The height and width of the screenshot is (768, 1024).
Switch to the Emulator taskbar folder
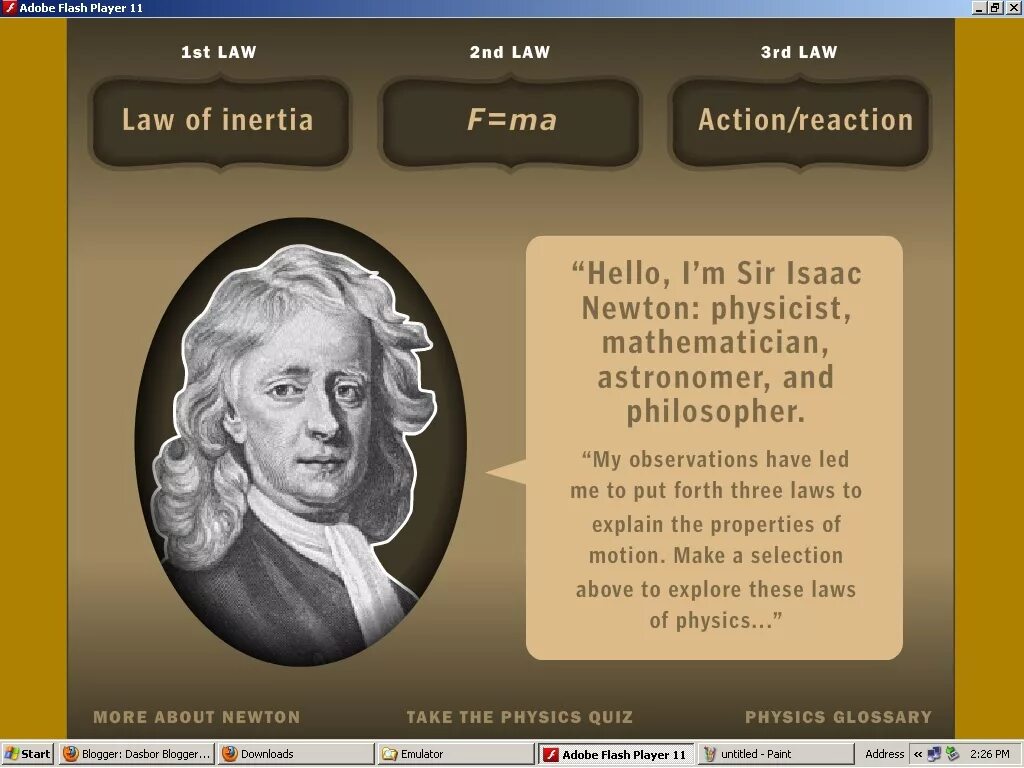[456, 754]
